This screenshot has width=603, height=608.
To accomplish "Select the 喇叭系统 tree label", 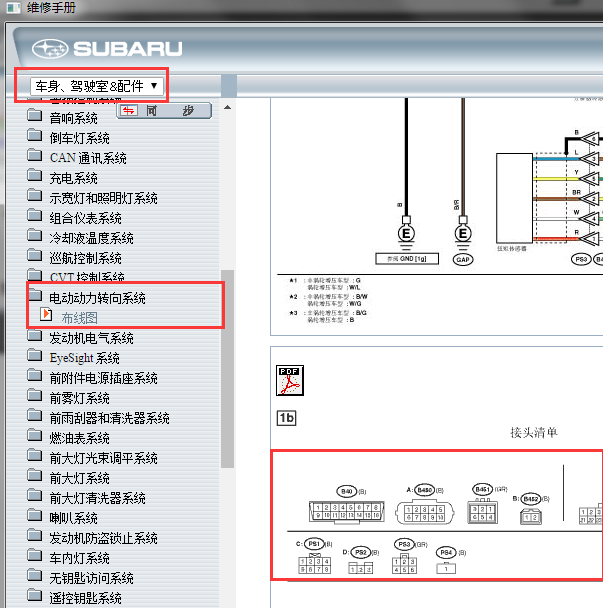I will click(74, 518).
